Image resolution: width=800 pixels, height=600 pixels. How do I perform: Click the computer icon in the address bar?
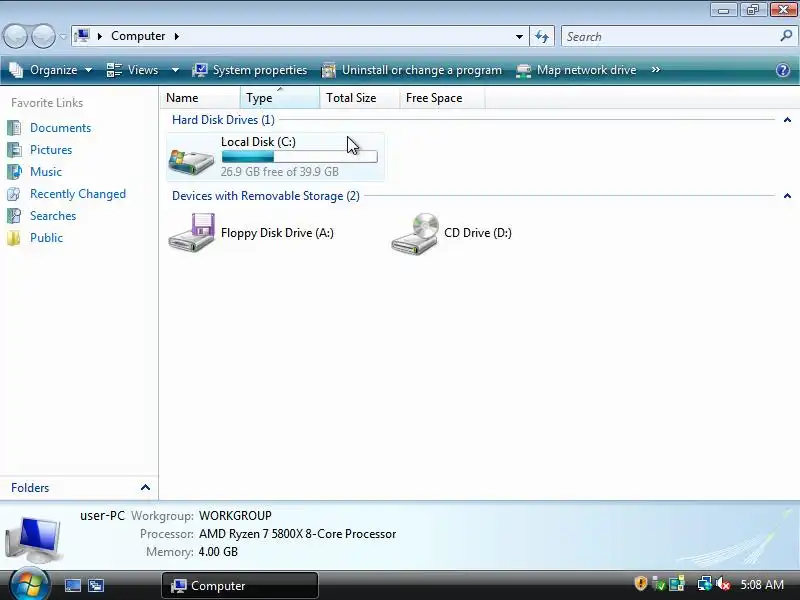pyautogui.click(x=82, y=36)
